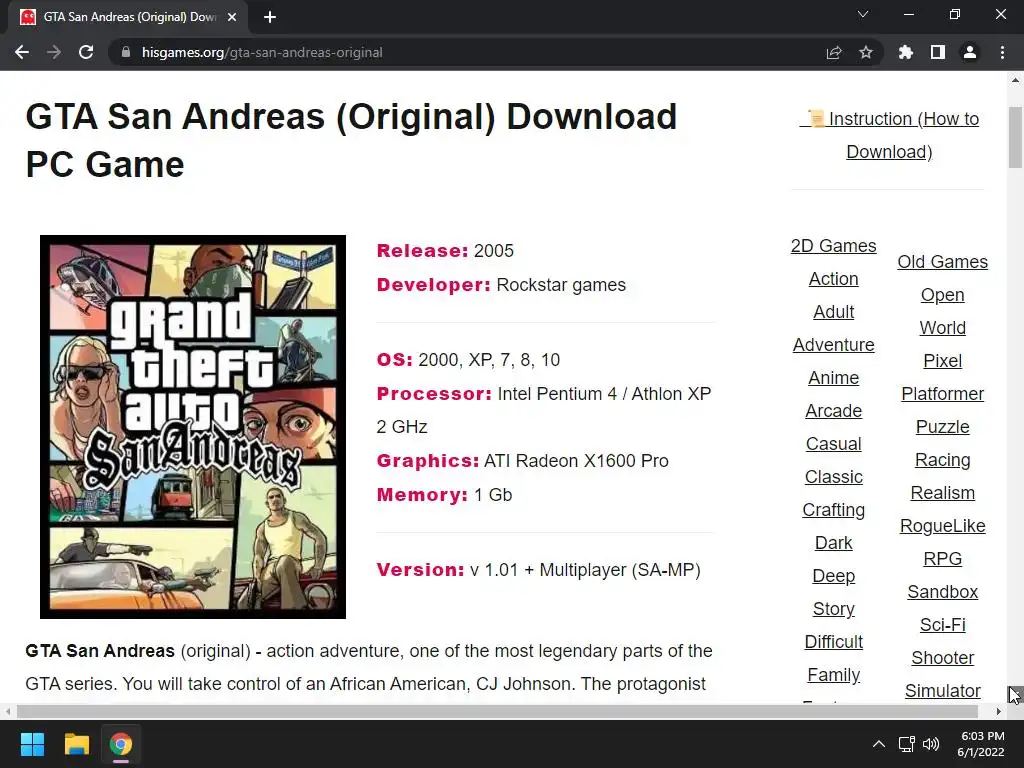Open the Chrome three-dot menu
1024x768 pixels.
pyautogui.click(x=1002, y=52)
